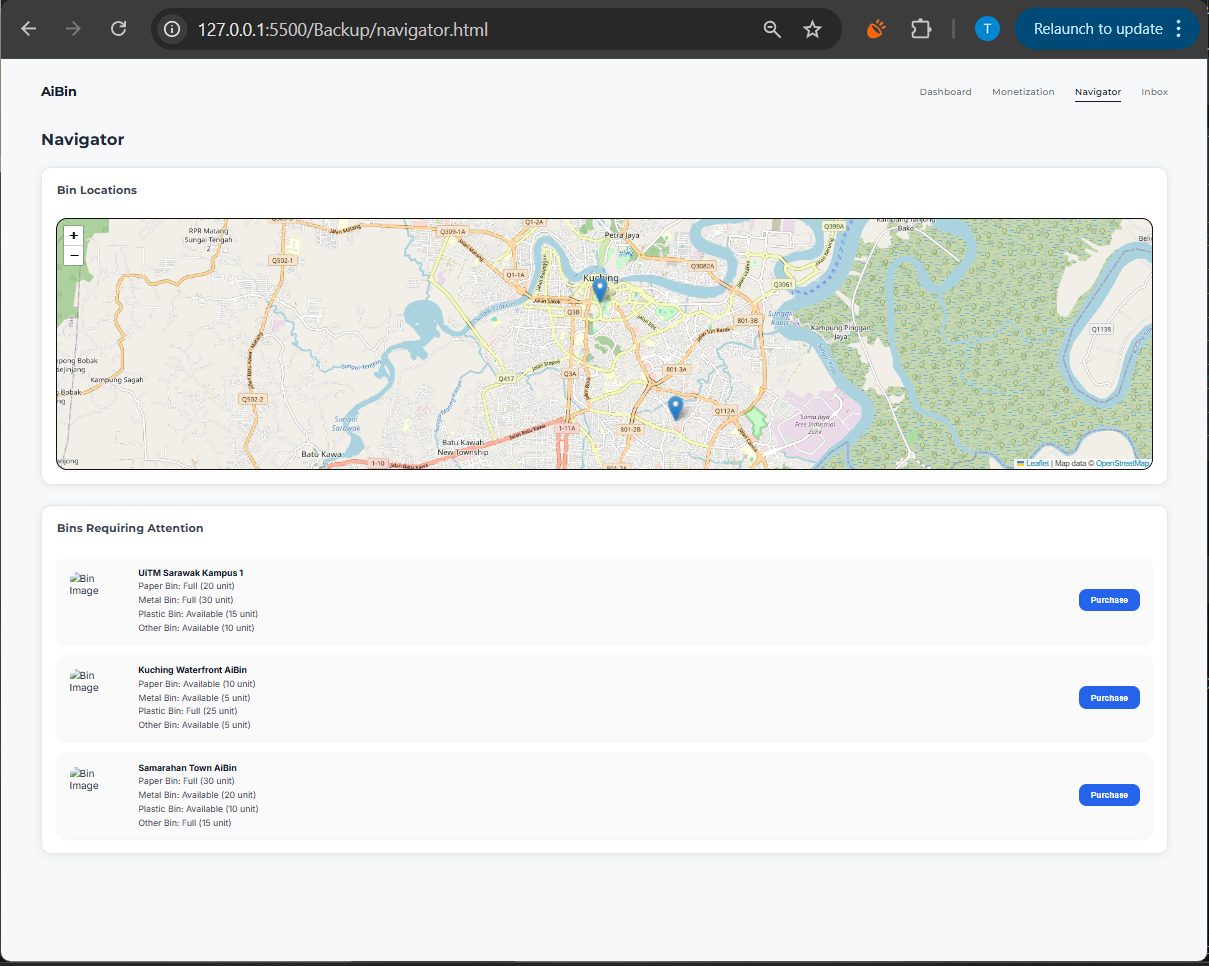Open the Dashboard tab

pos(945,92)
